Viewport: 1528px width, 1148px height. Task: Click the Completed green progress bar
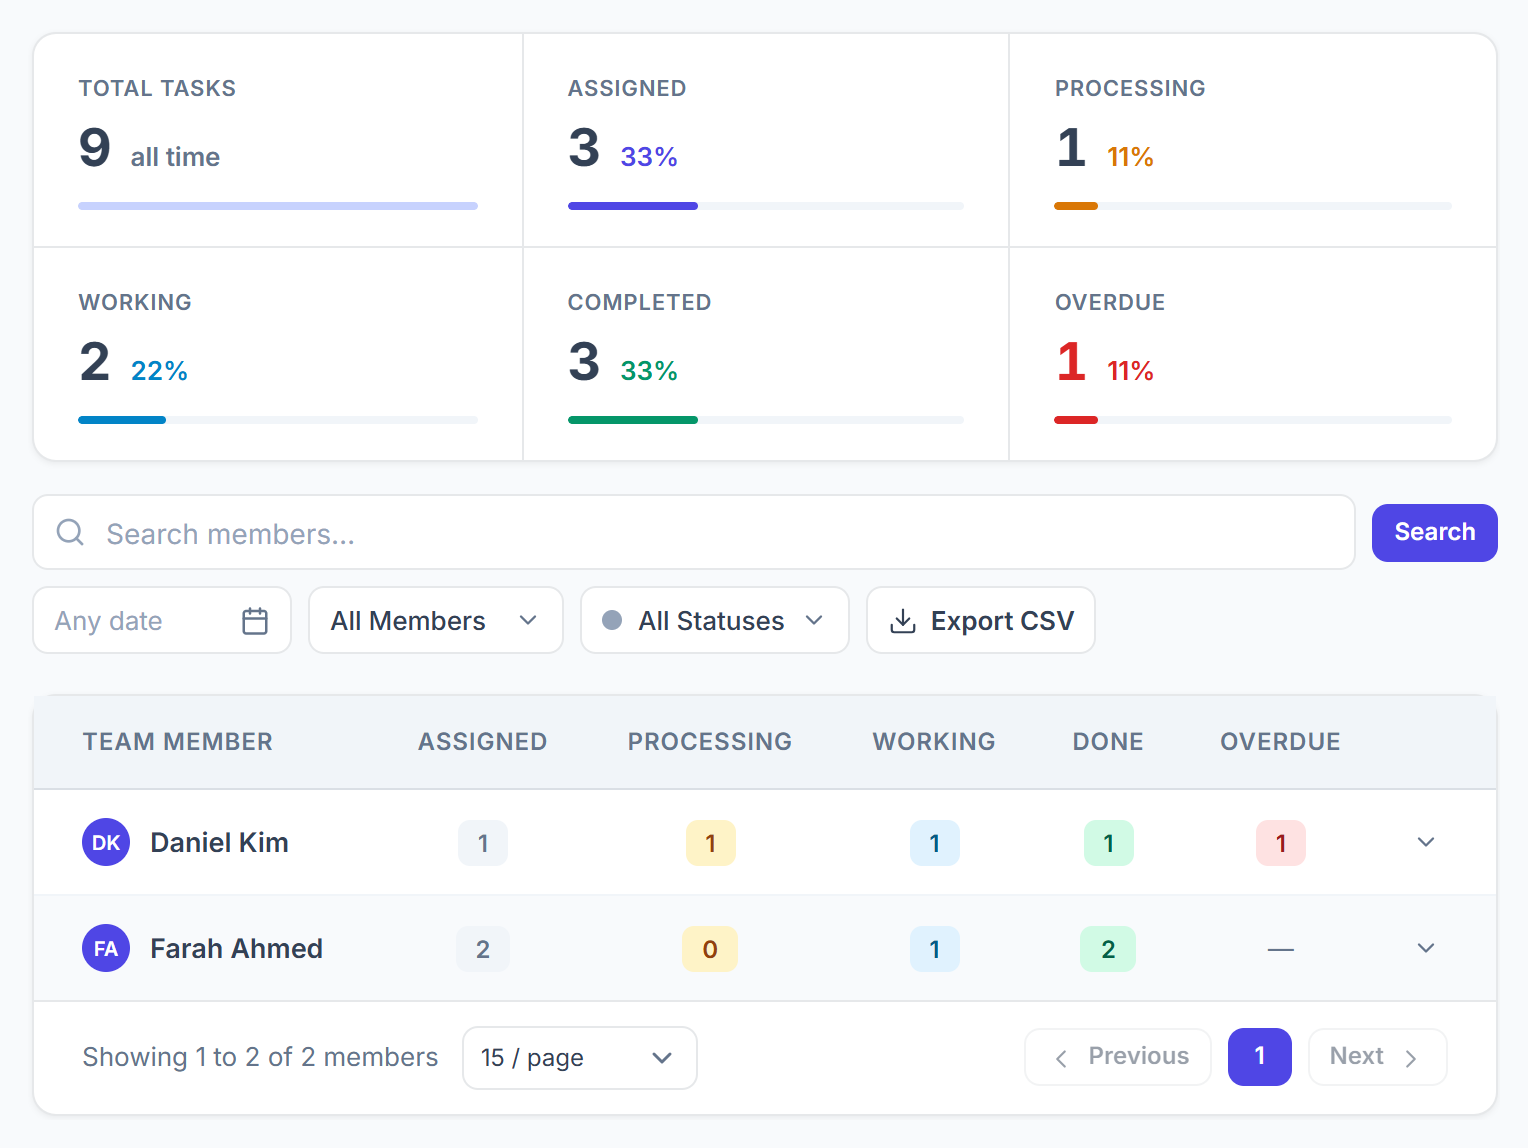click(633, 420)
